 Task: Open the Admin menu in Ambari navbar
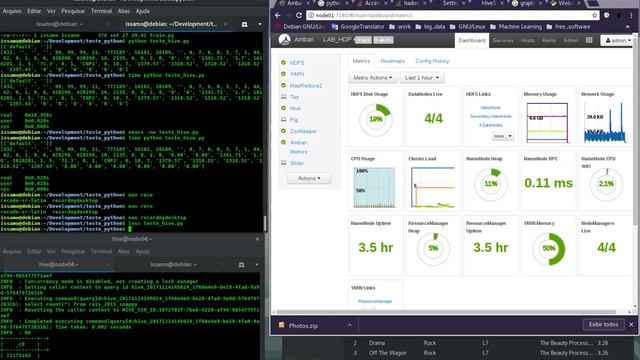(571, 40)
